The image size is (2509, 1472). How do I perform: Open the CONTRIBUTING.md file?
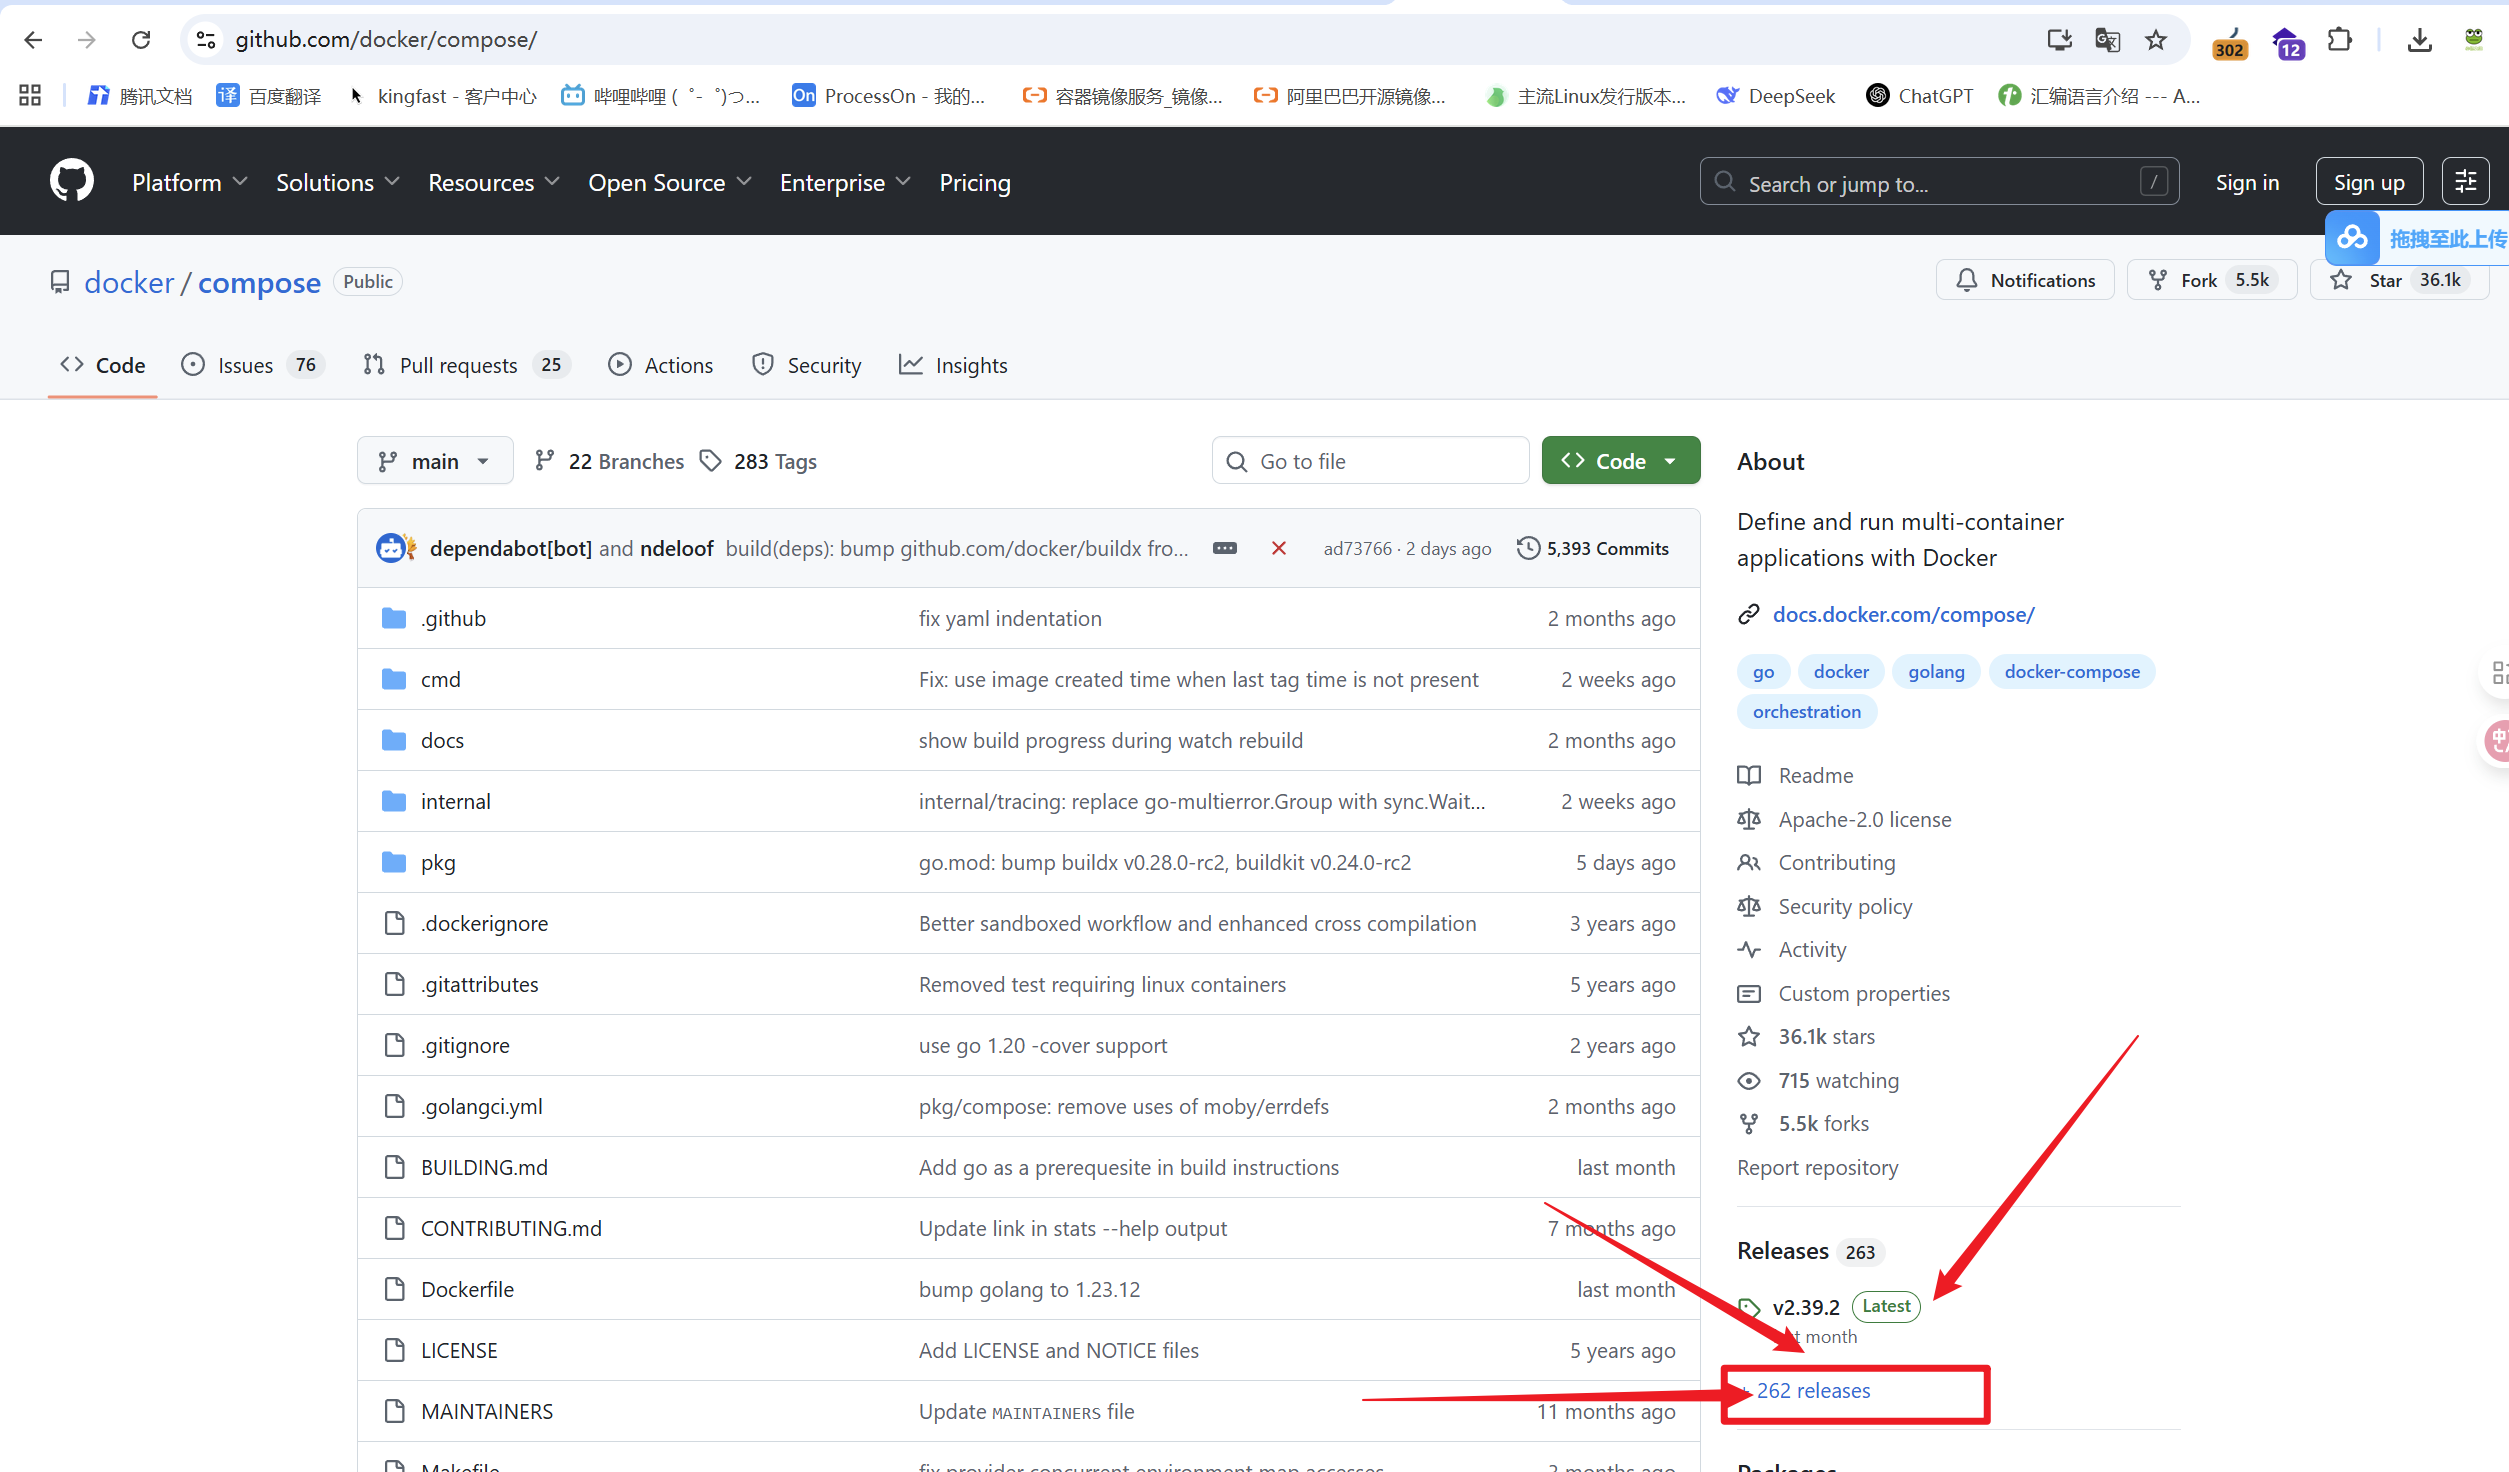511,1229
